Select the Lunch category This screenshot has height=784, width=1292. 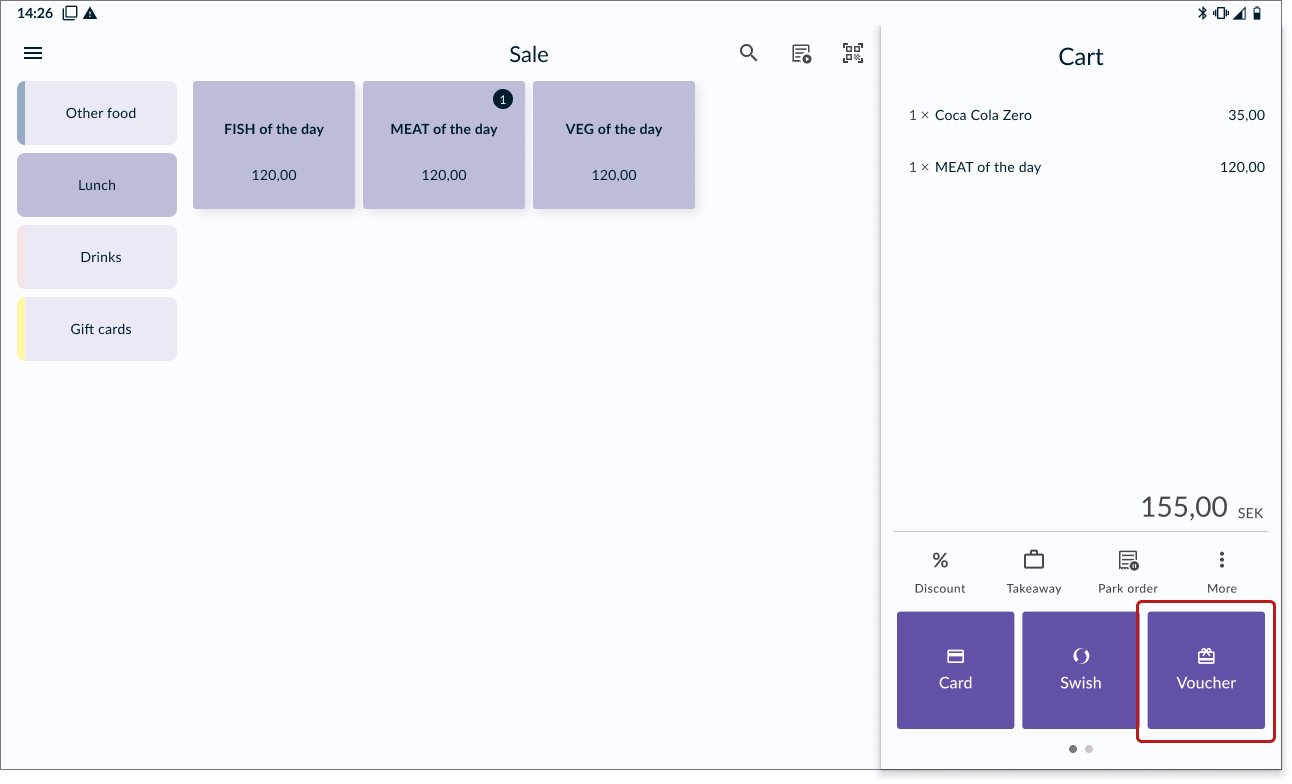[x=97, y=185]
